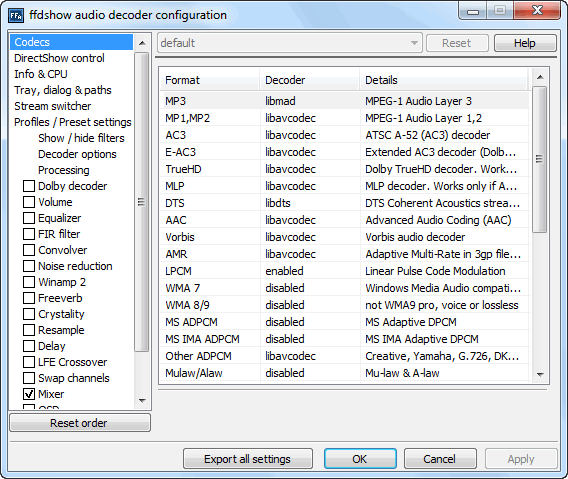Select the AAC format row
This screenshot has height=479, width=568.
[344, 220]
